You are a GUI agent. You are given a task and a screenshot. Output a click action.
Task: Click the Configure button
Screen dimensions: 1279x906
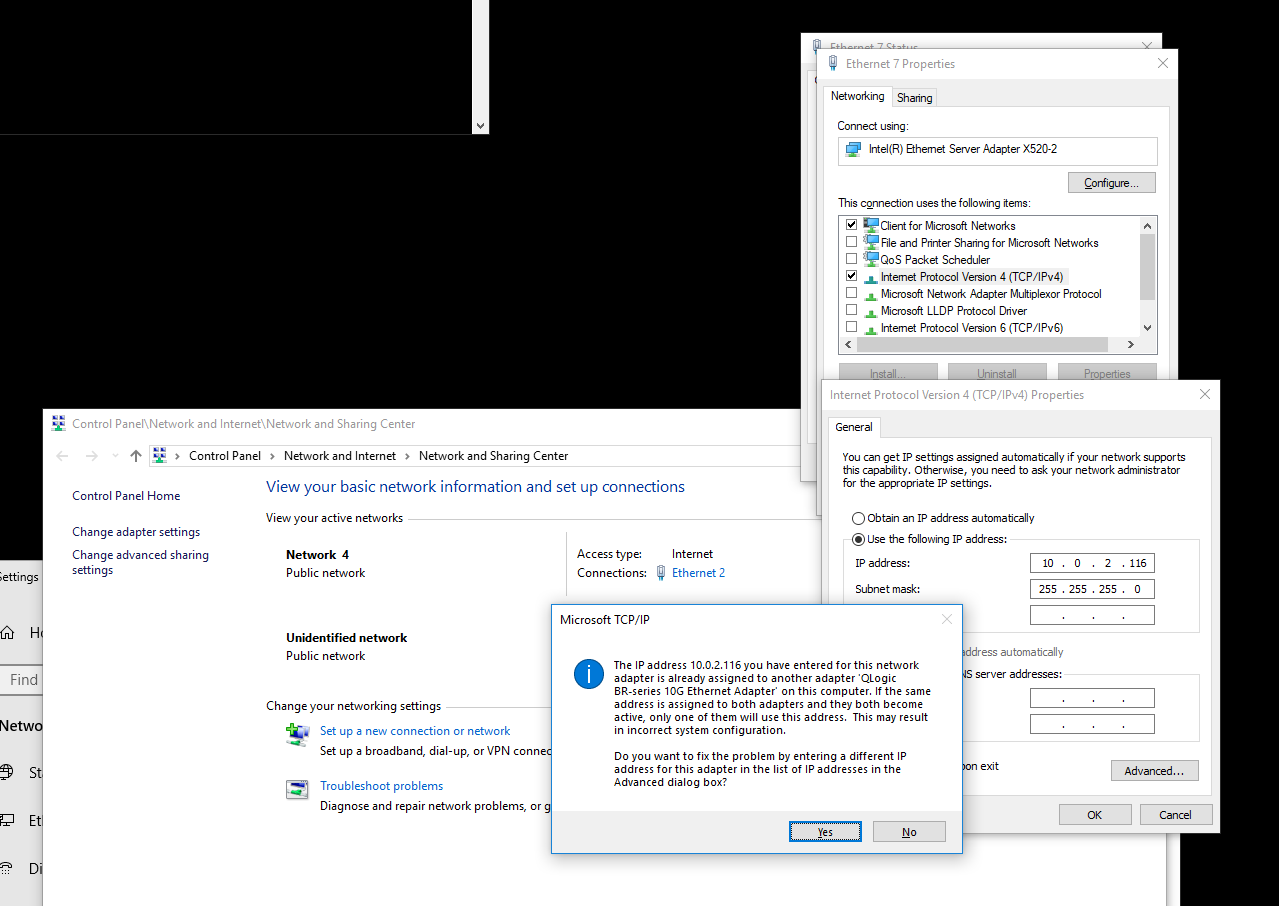(1112, 183)
